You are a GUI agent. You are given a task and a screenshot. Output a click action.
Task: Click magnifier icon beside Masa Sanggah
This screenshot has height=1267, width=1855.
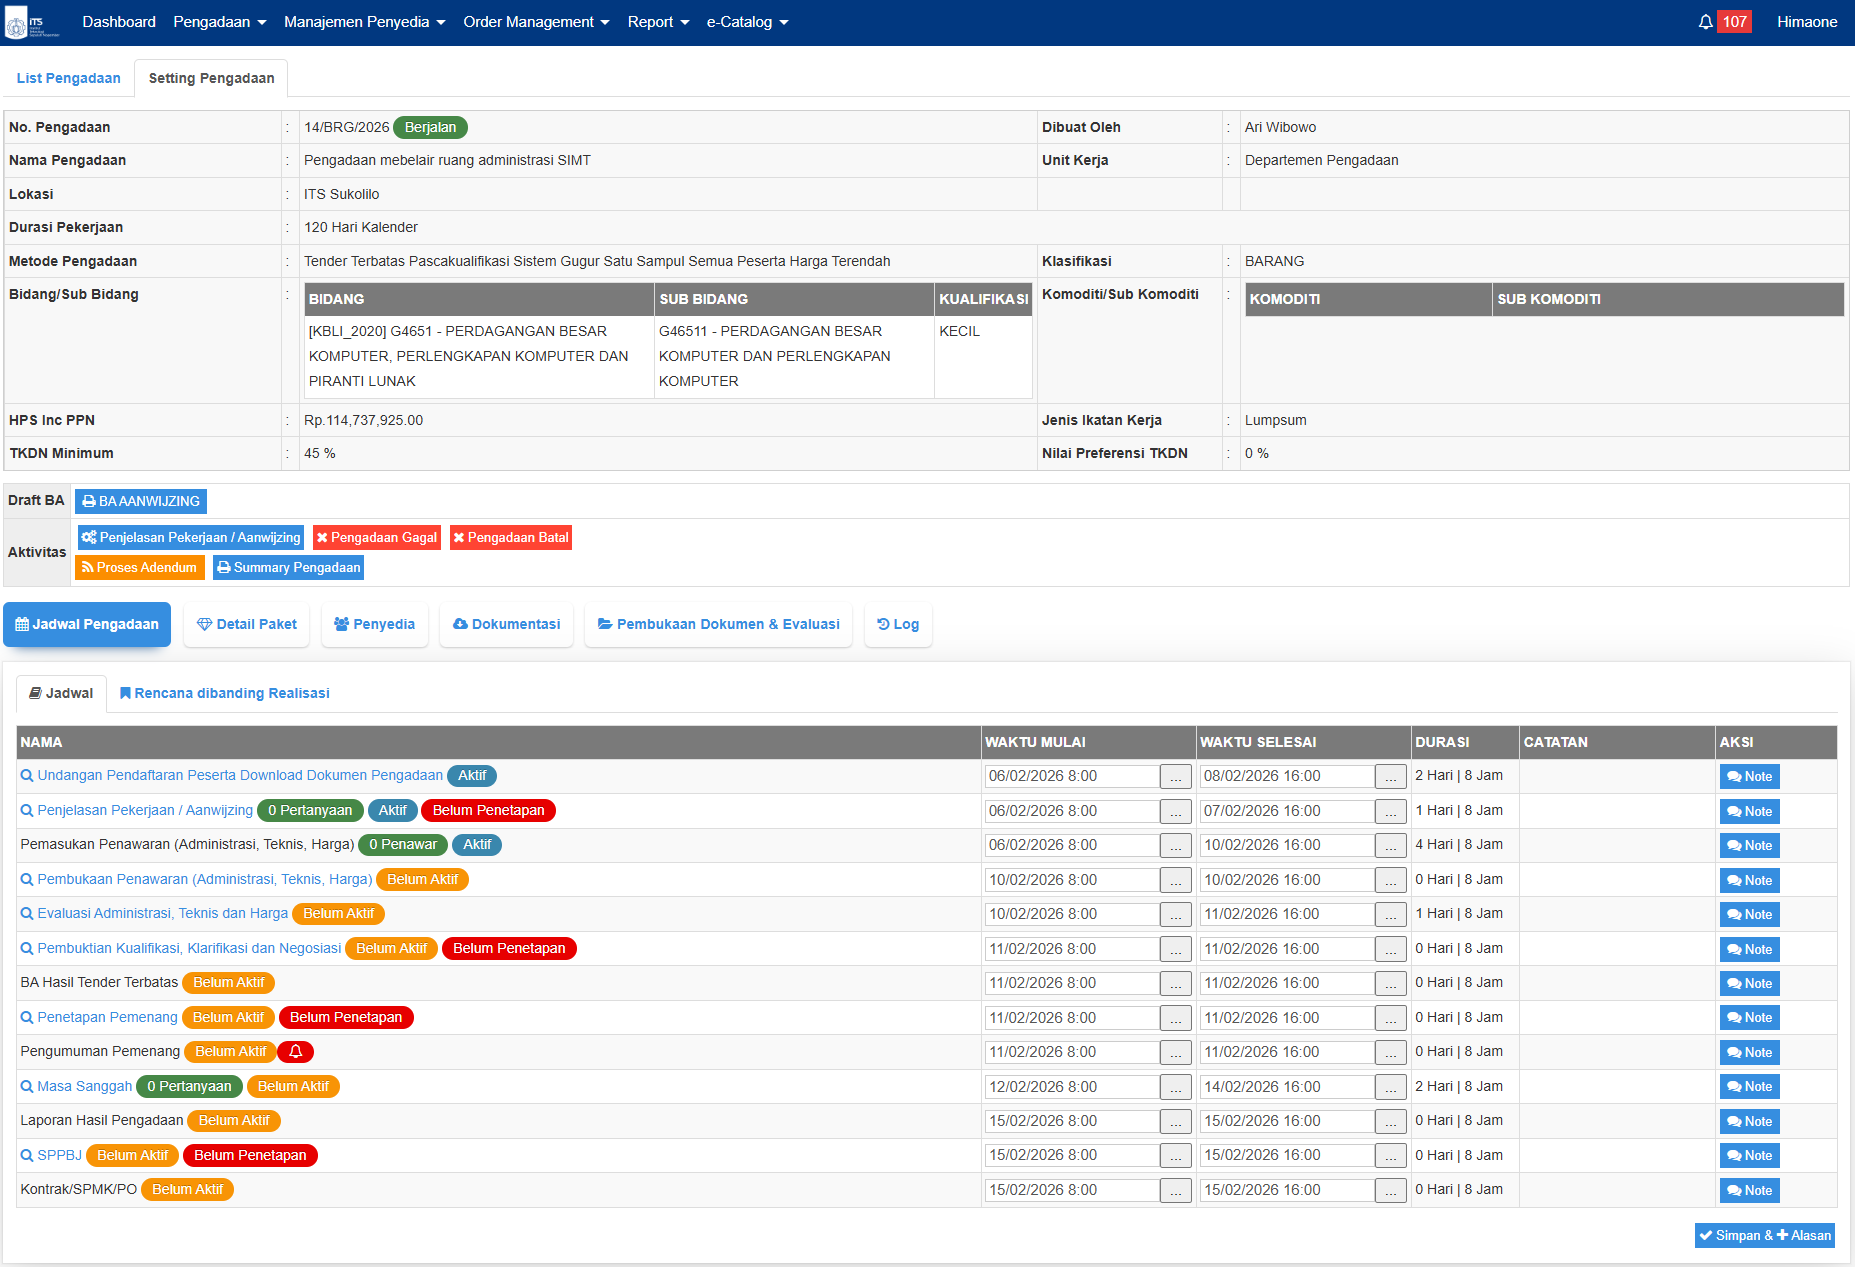27,1087
